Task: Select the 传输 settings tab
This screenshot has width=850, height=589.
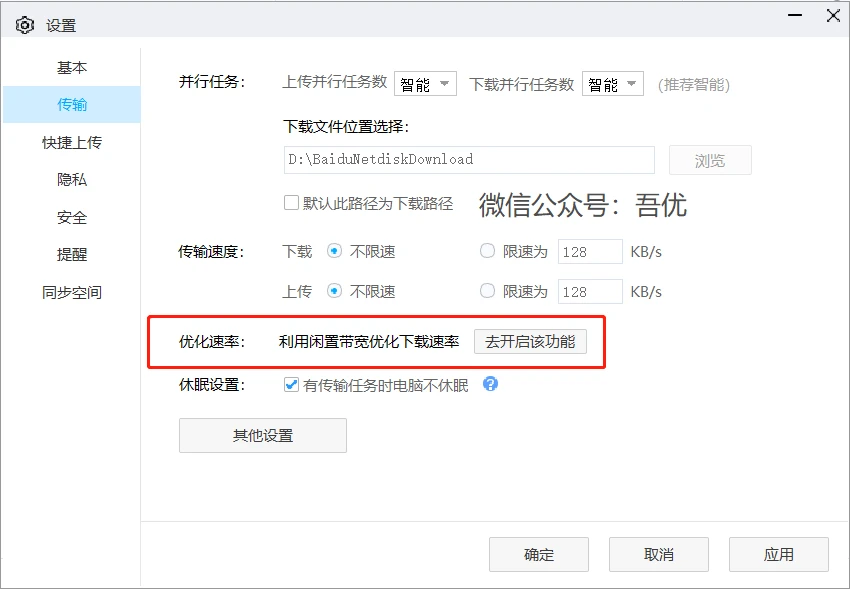Action: click(72, 104)
